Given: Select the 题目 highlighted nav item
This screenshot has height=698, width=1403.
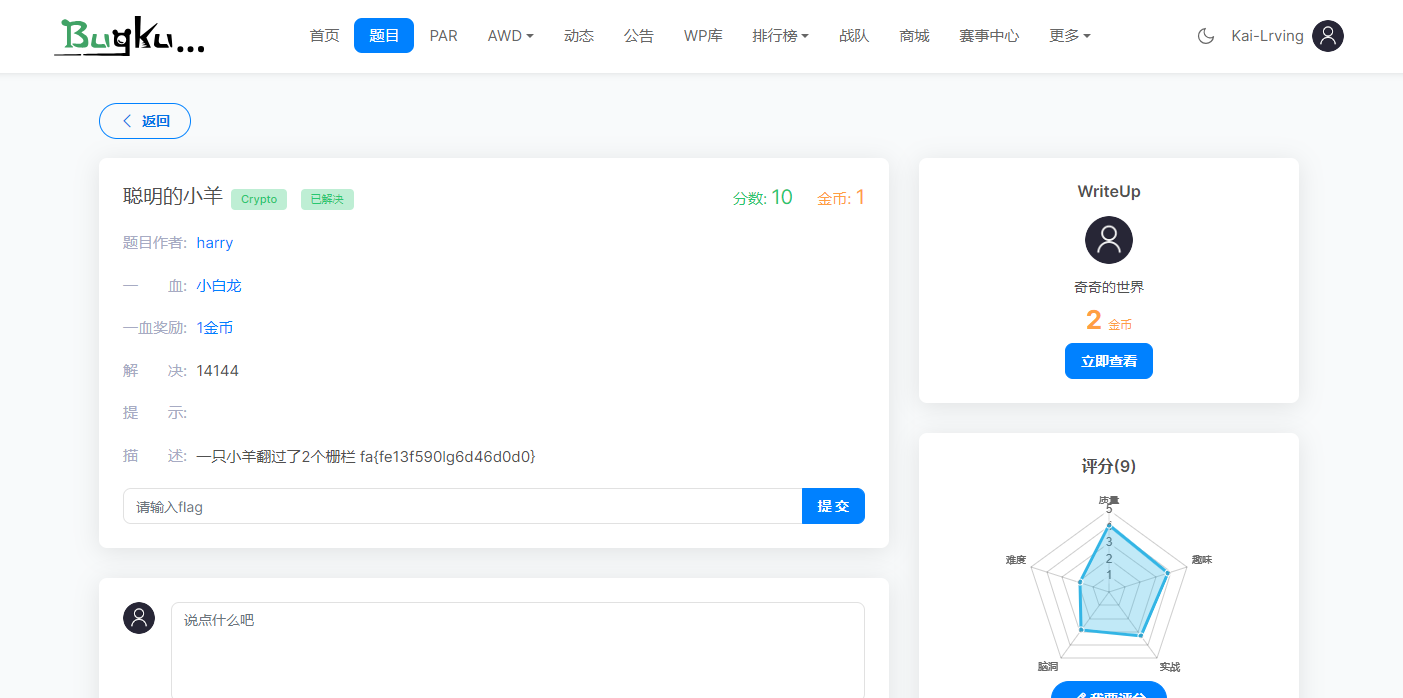Looking at the screenshot, I should [383, 35].
